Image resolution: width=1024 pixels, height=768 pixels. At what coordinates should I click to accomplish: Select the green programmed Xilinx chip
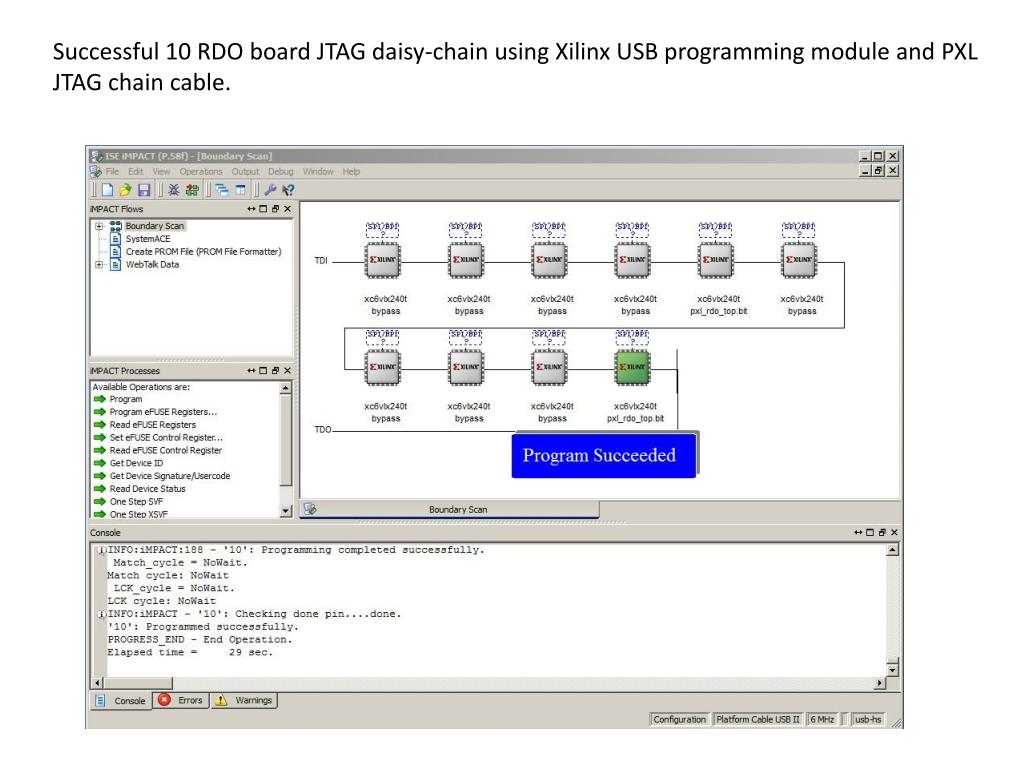pyautogui.click(x=633, y=367)
